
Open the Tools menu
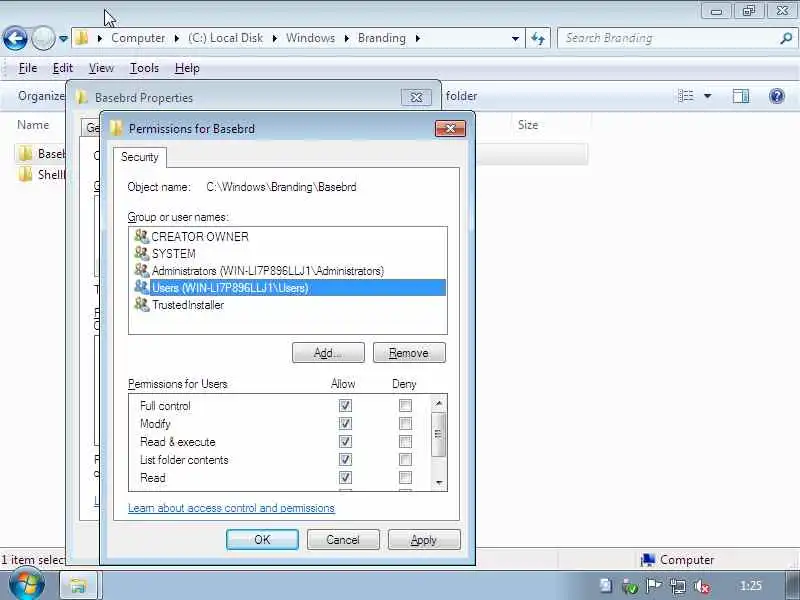pyautogui.click(x=144, y=68)
